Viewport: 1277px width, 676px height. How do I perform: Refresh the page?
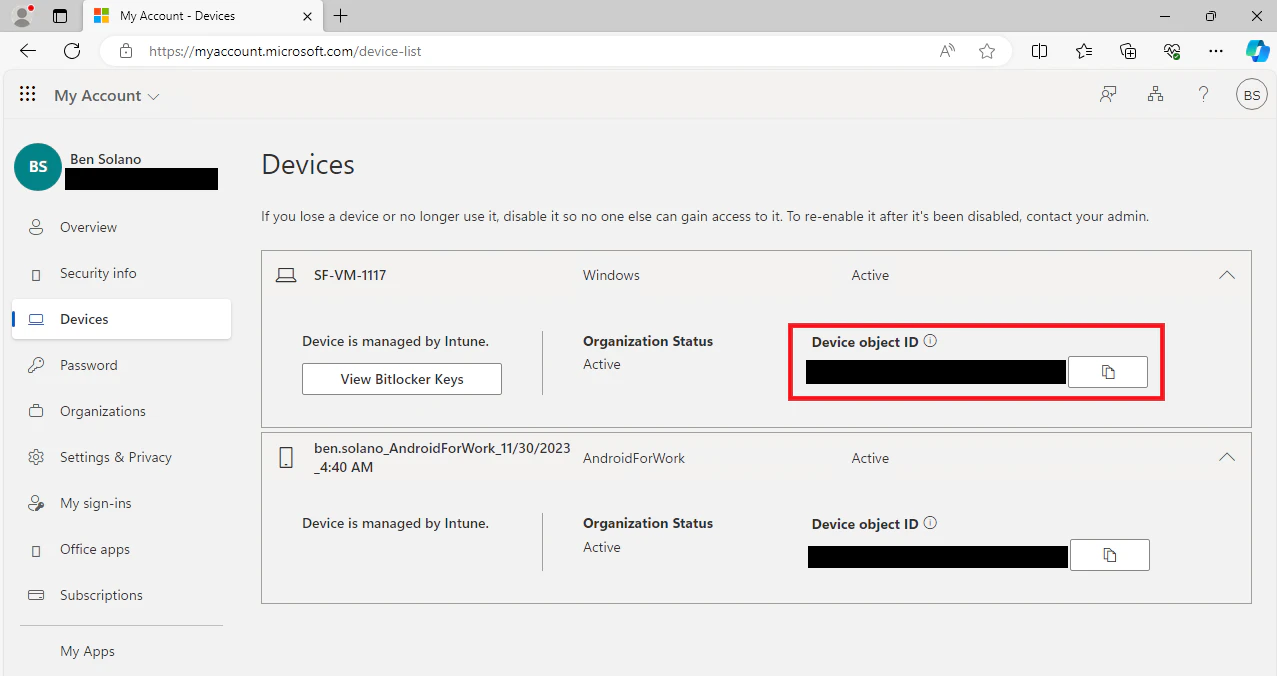click(x=72, y=51)
